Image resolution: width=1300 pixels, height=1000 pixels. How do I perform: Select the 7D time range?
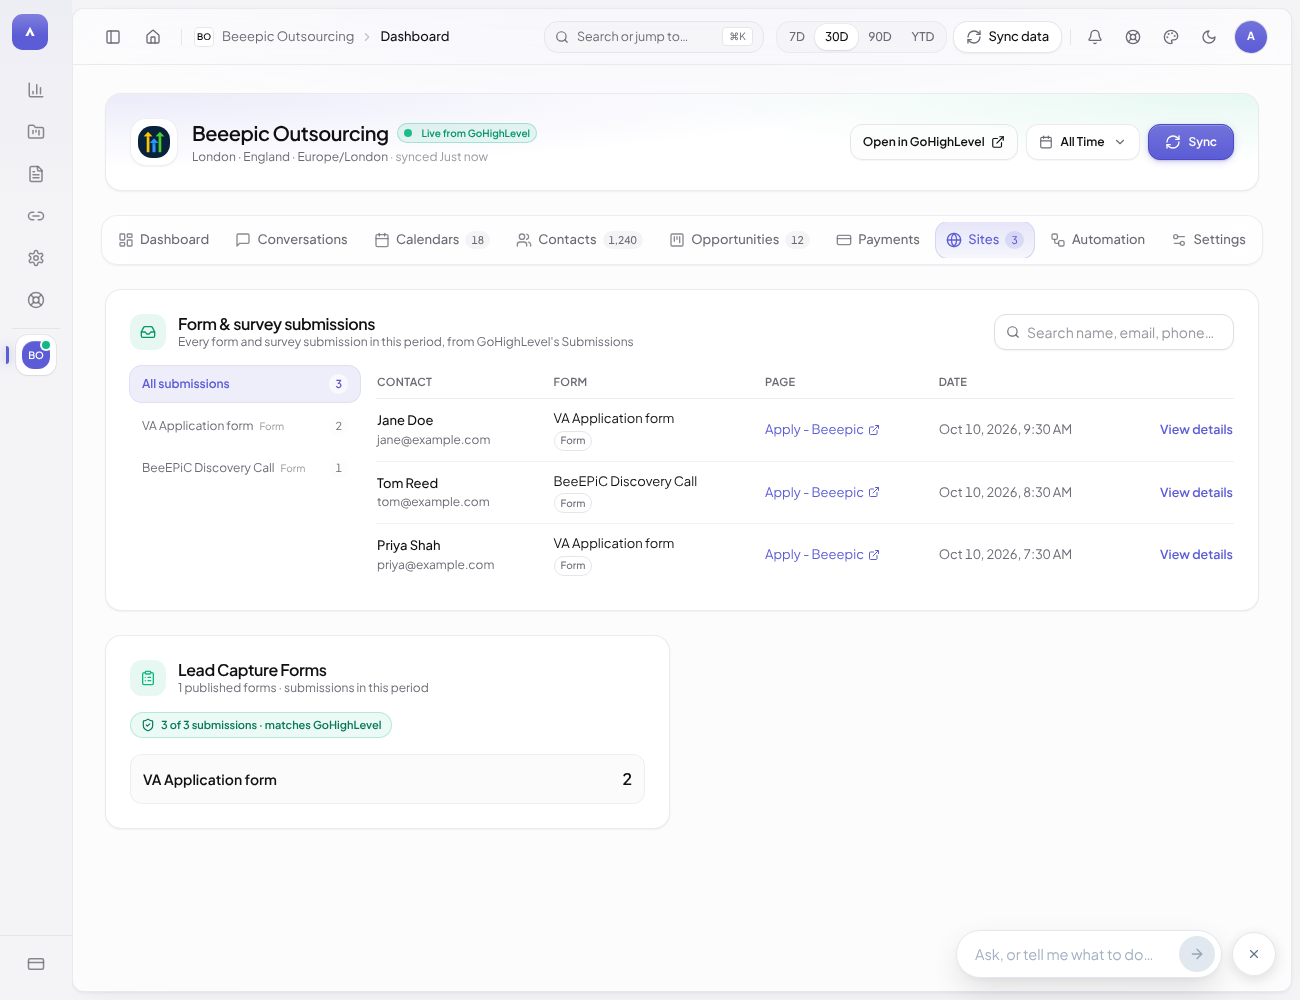point(797,37)
